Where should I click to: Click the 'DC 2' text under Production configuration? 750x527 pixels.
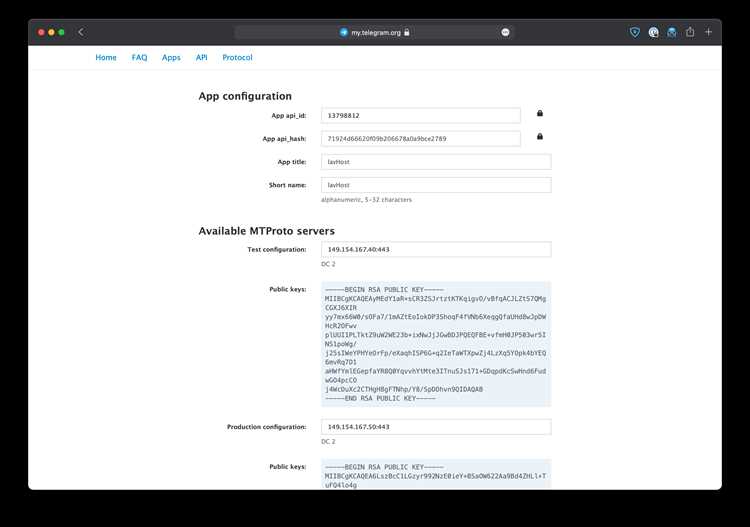328,441
